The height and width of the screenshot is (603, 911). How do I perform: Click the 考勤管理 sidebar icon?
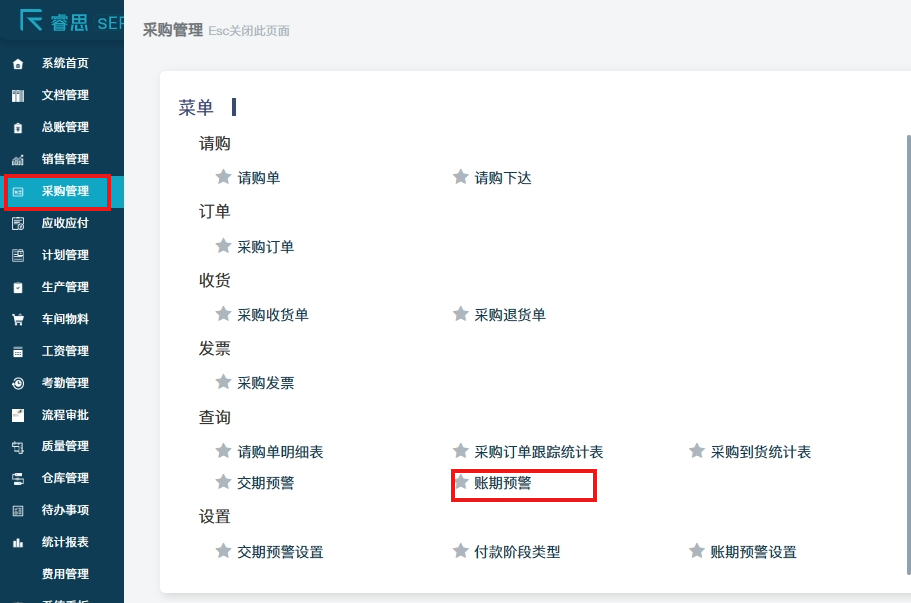(x=17, y=384)
